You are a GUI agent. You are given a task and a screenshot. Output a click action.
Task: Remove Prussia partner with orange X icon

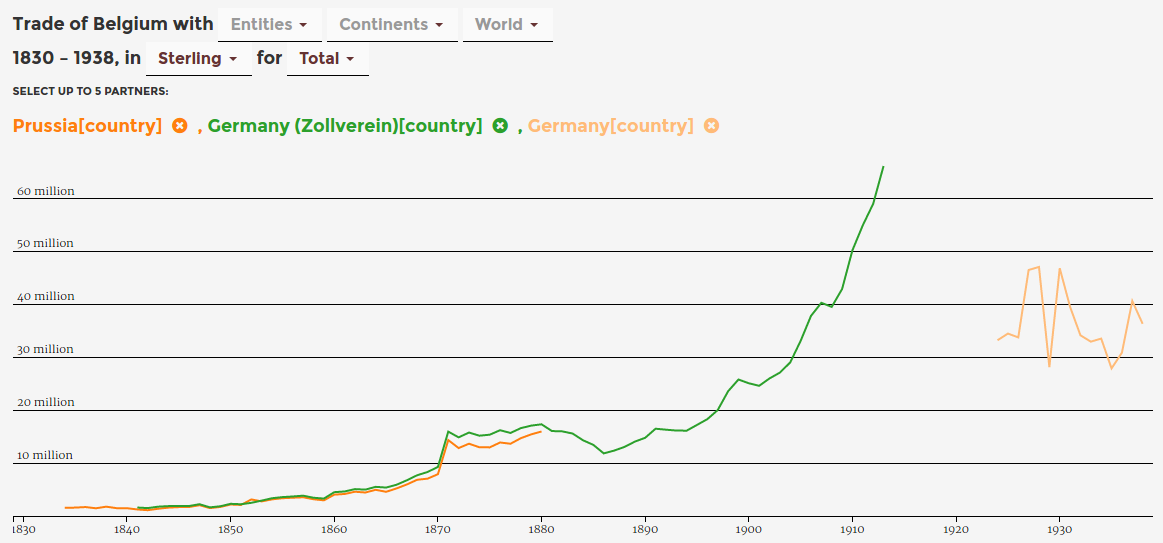pos(180,126)
